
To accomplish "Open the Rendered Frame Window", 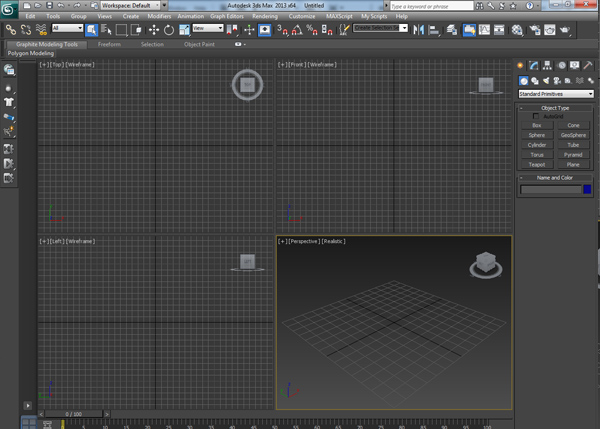I will 550,29.
